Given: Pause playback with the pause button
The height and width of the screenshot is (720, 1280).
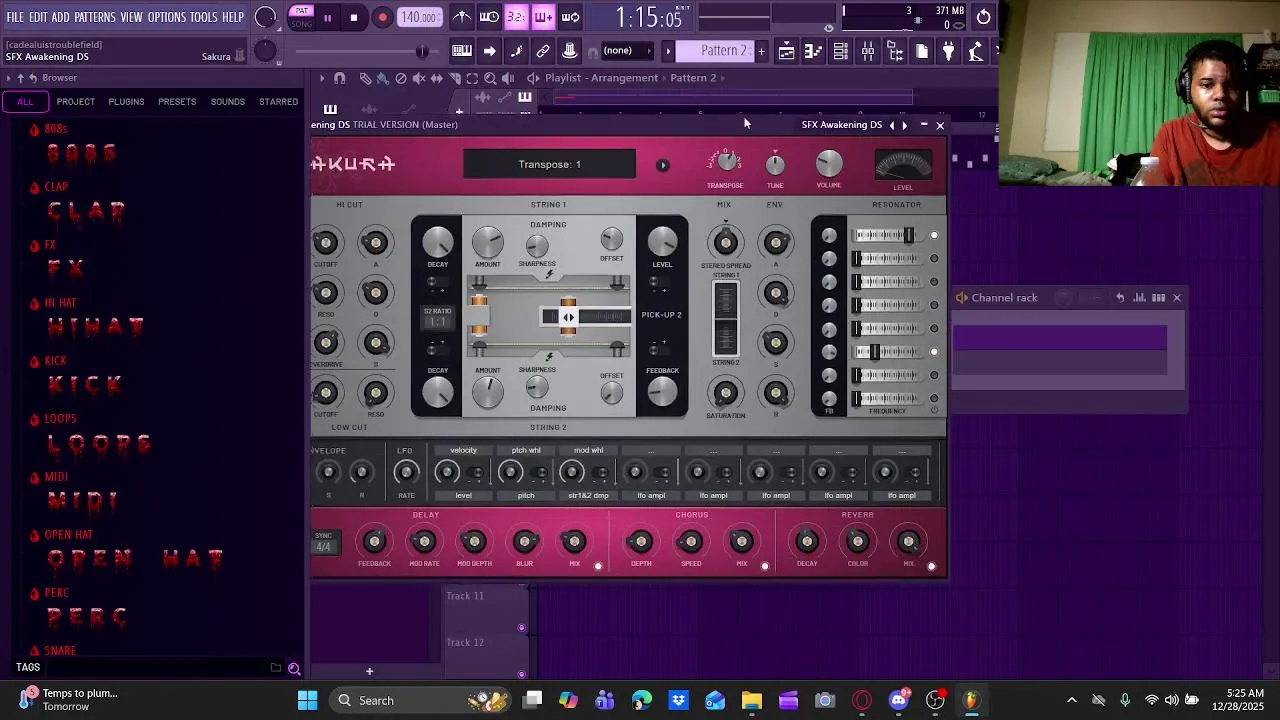Looking at the screenshot, I should (x=327, y=18).
